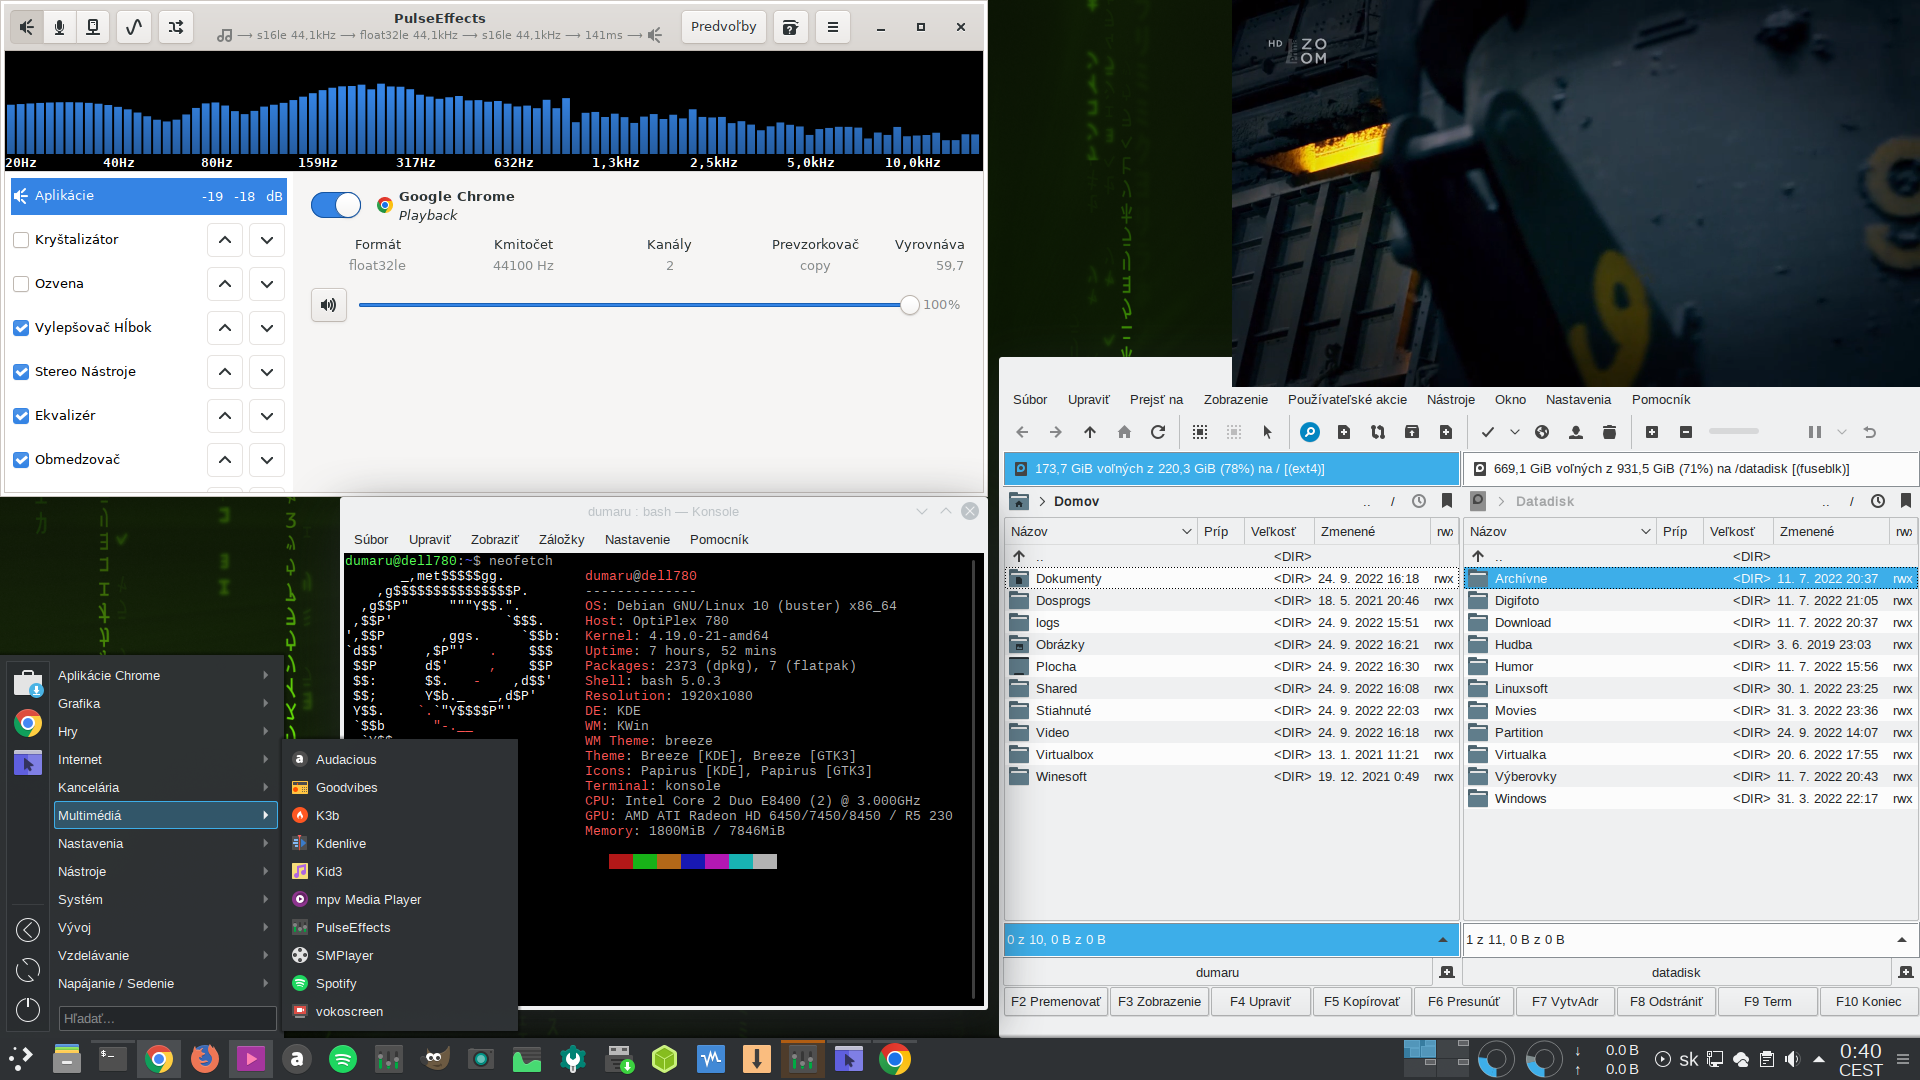
Task: Open the Záložky menu in Konsole
Action: pyautogui.click(x=561, y=540)
